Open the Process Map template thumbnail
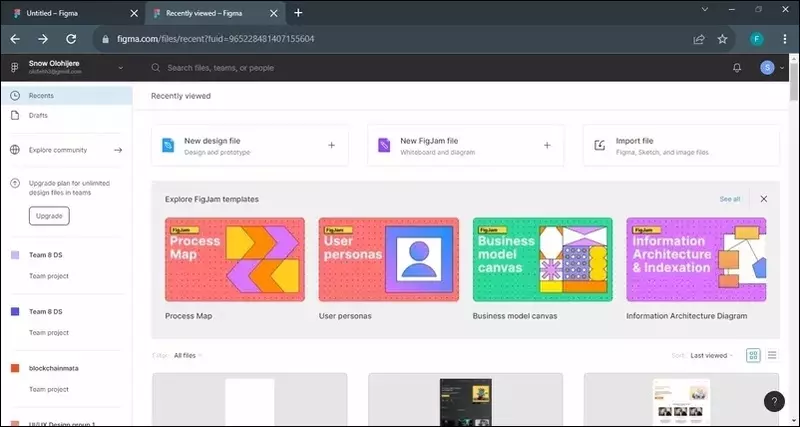Image resolution: width=800 pixels, height=427 pixels. tap(235, 260)
